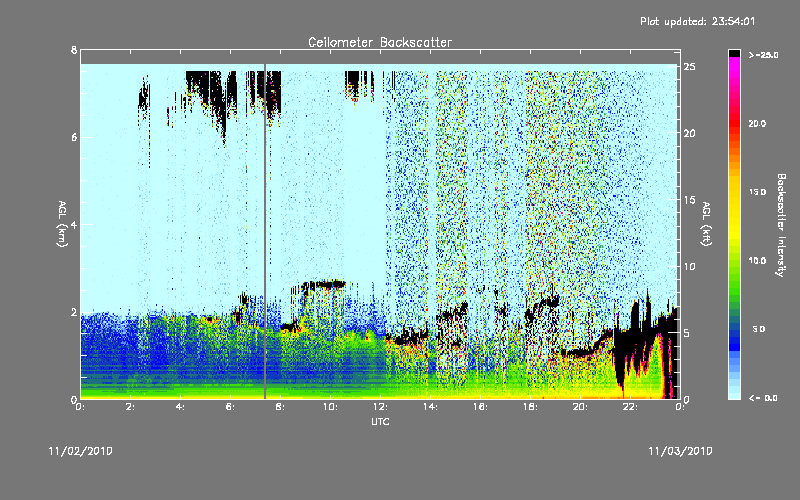Select the '14:' hour tick on UTC axis
Viewport: 800px width, 500px height.
430,407
